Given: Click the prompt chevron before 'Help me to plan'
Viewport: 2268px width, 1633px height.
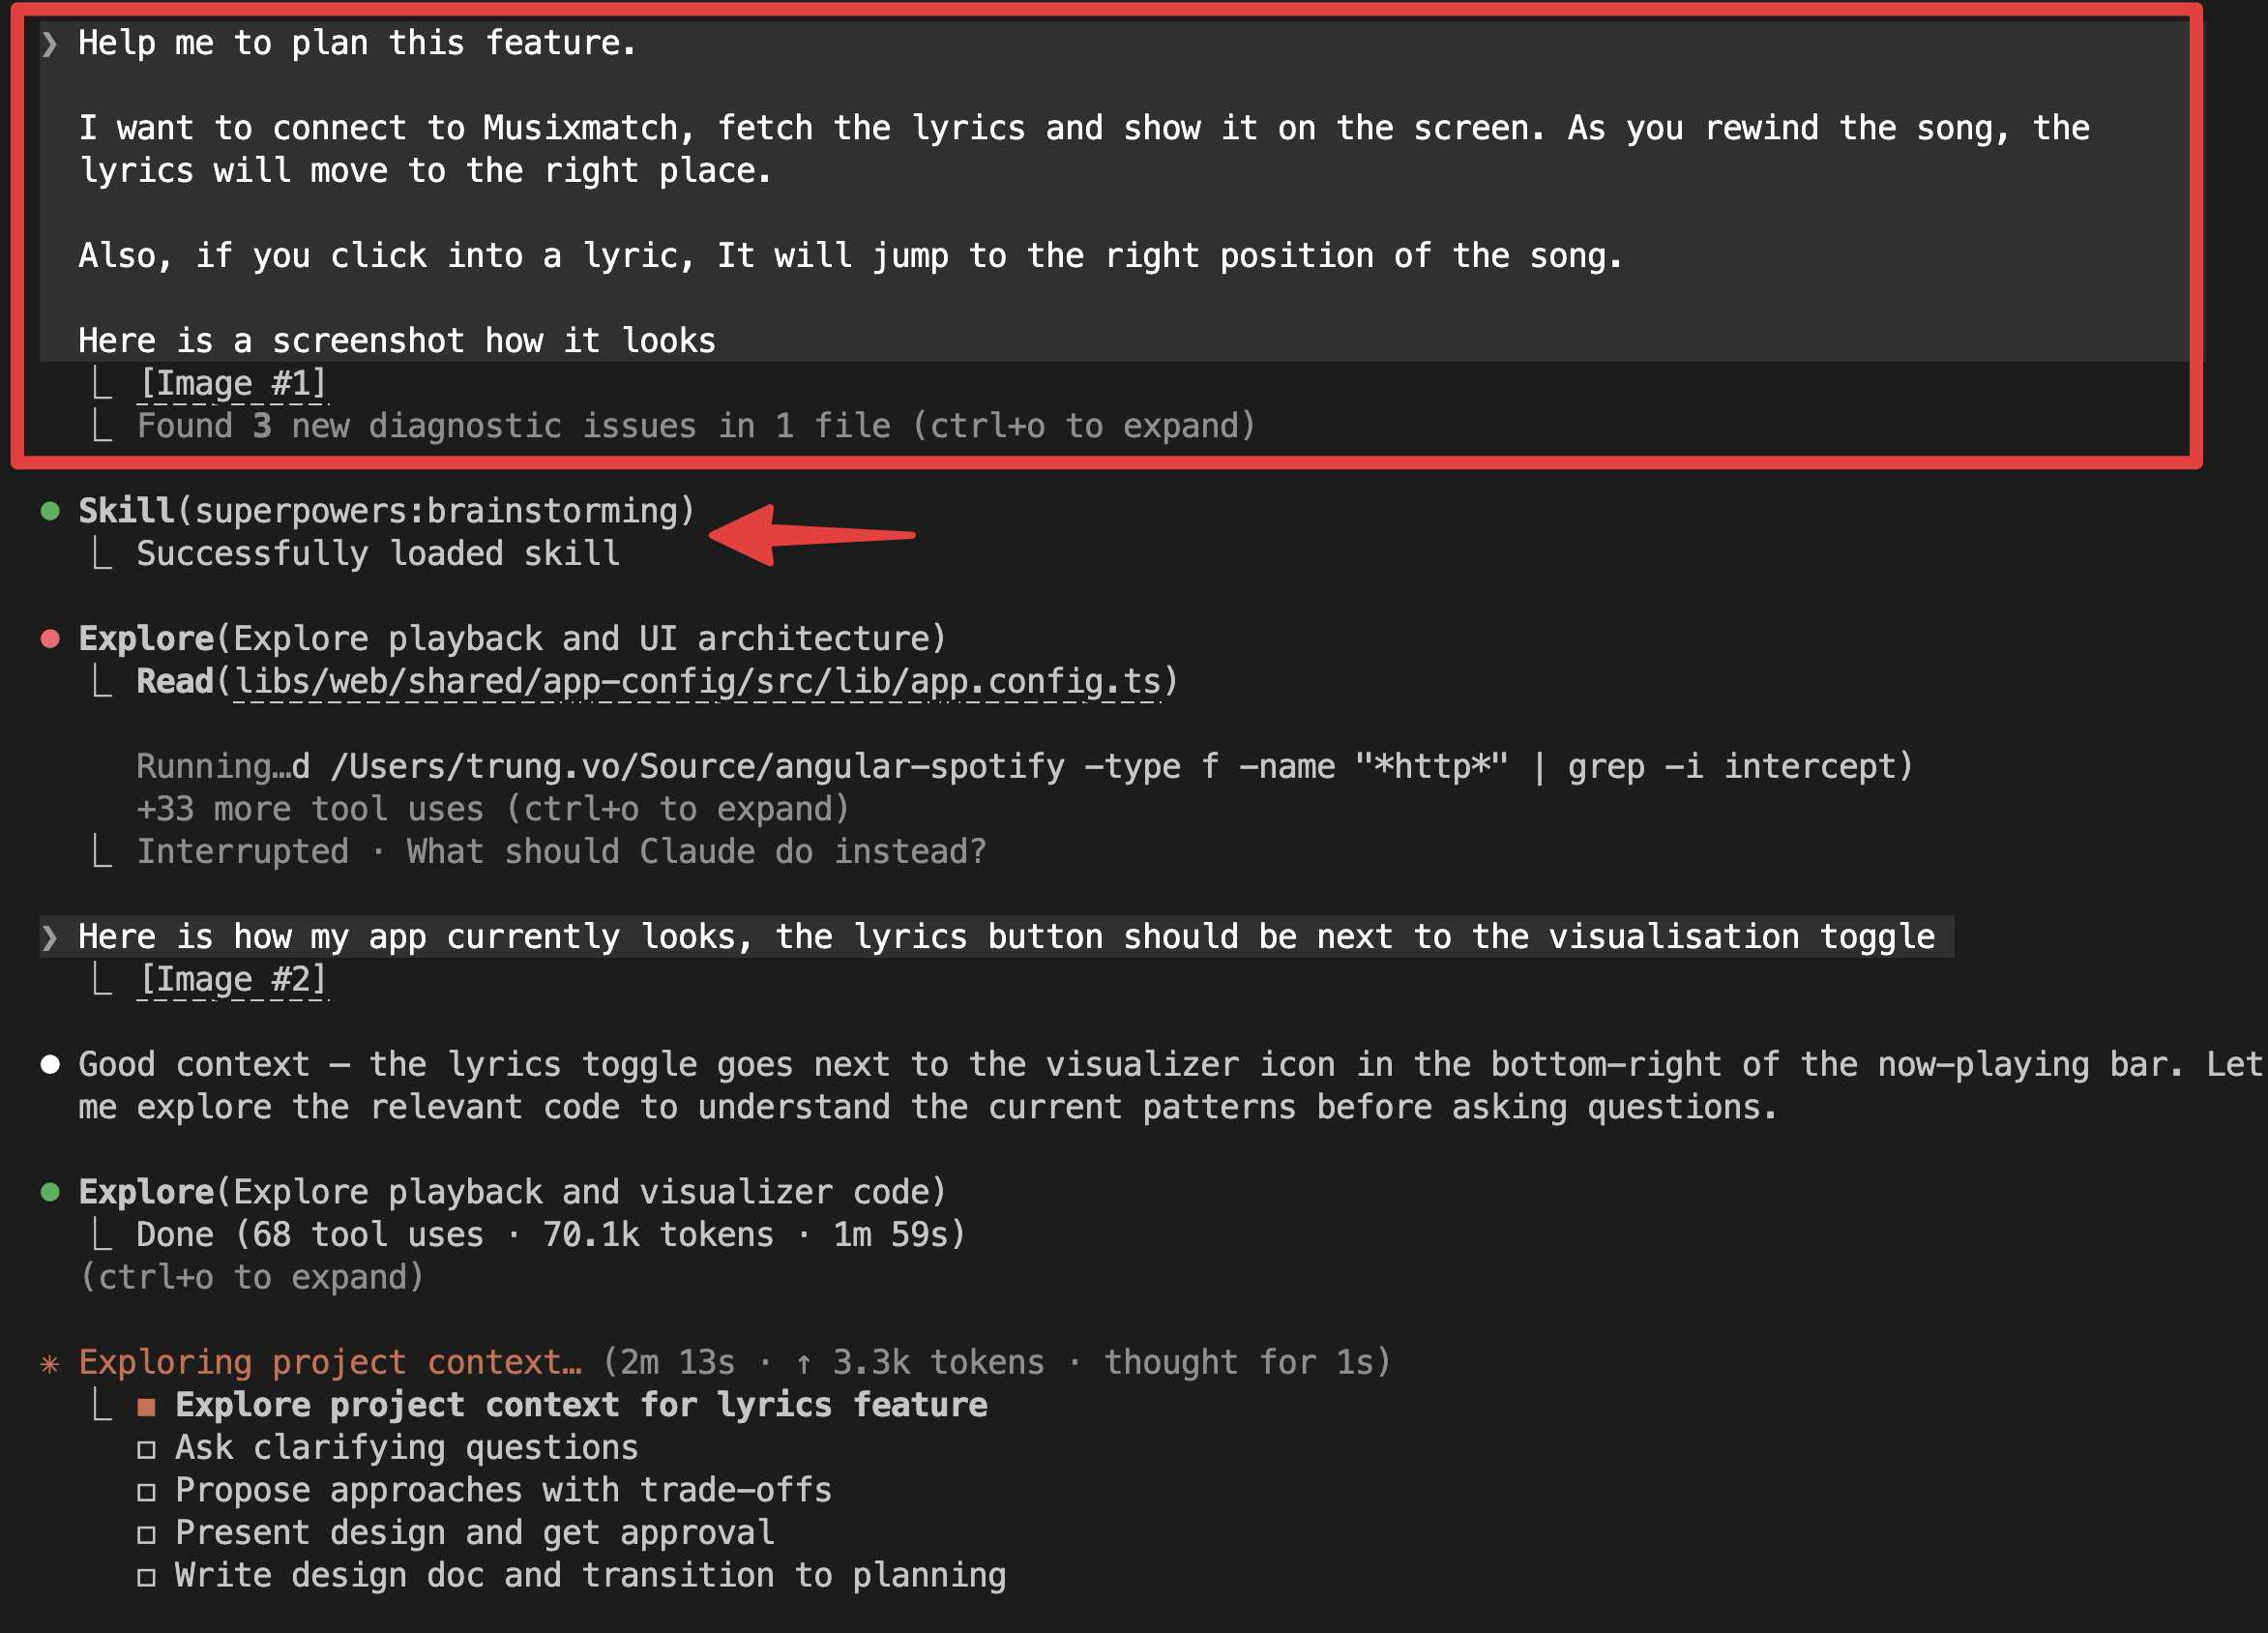Looking at the screenshot, I should (50, 43).
